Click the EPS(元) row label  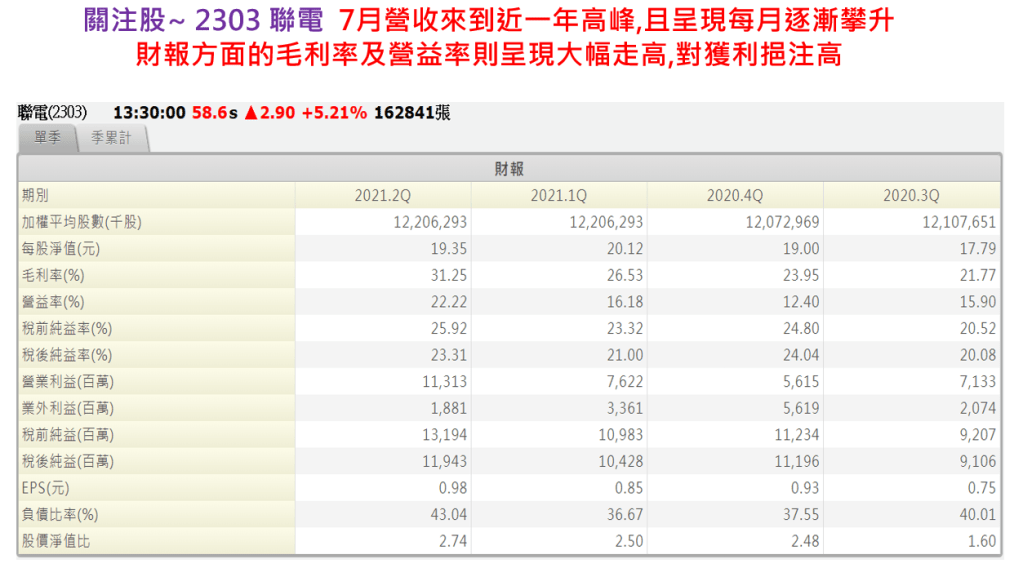coord(46,488)
